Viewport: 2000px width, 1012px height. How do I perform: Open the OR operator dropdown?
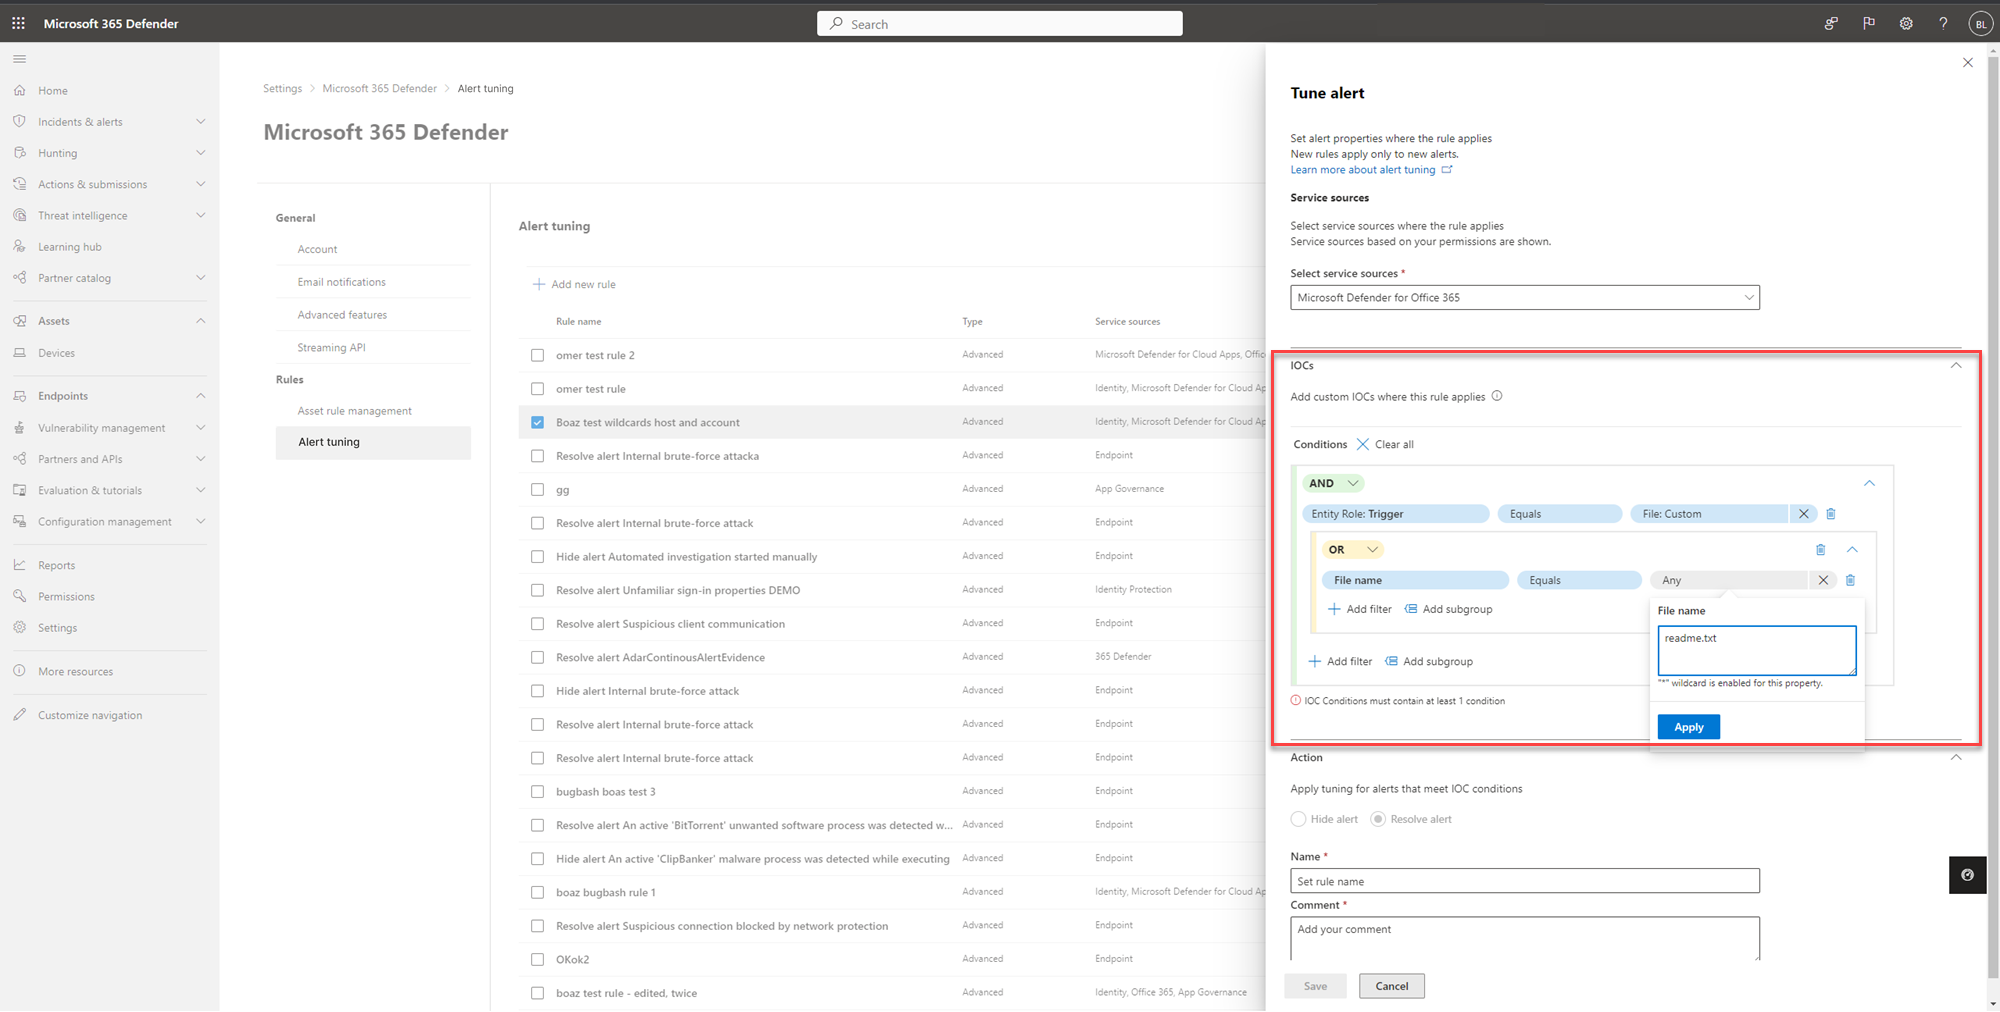[1351, 549]
